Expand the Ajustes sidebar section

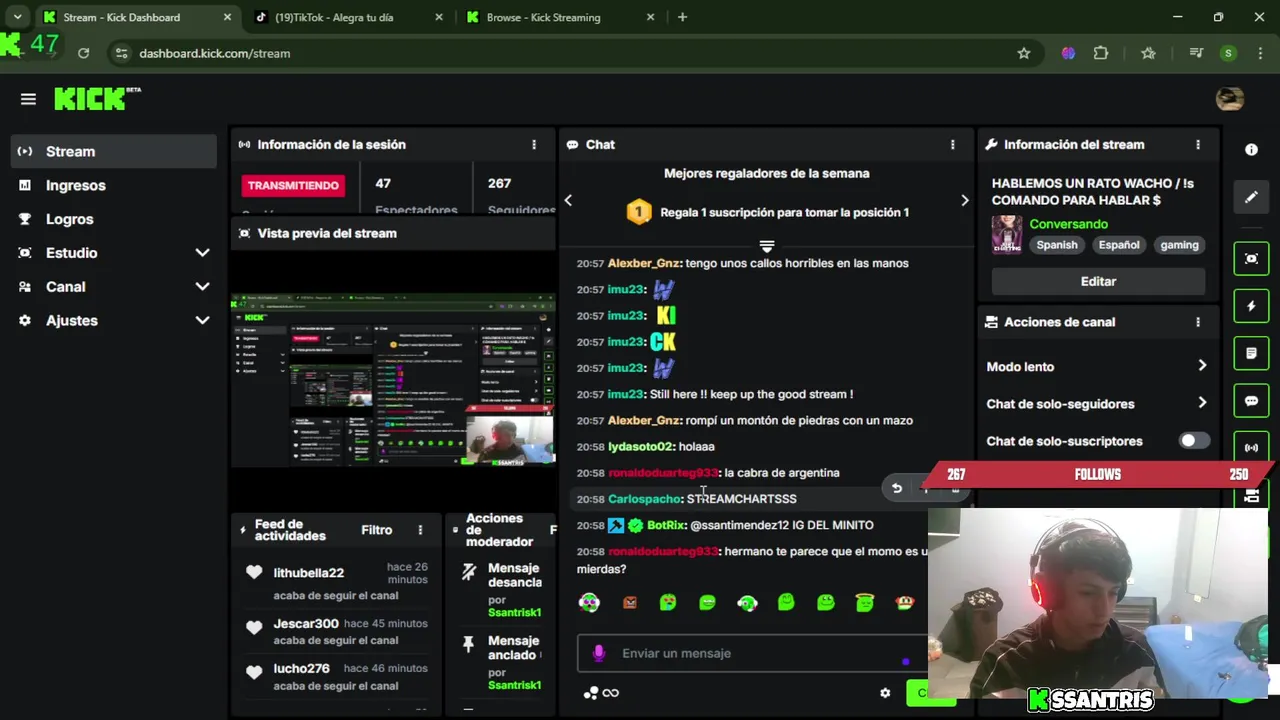pos(202,321)
